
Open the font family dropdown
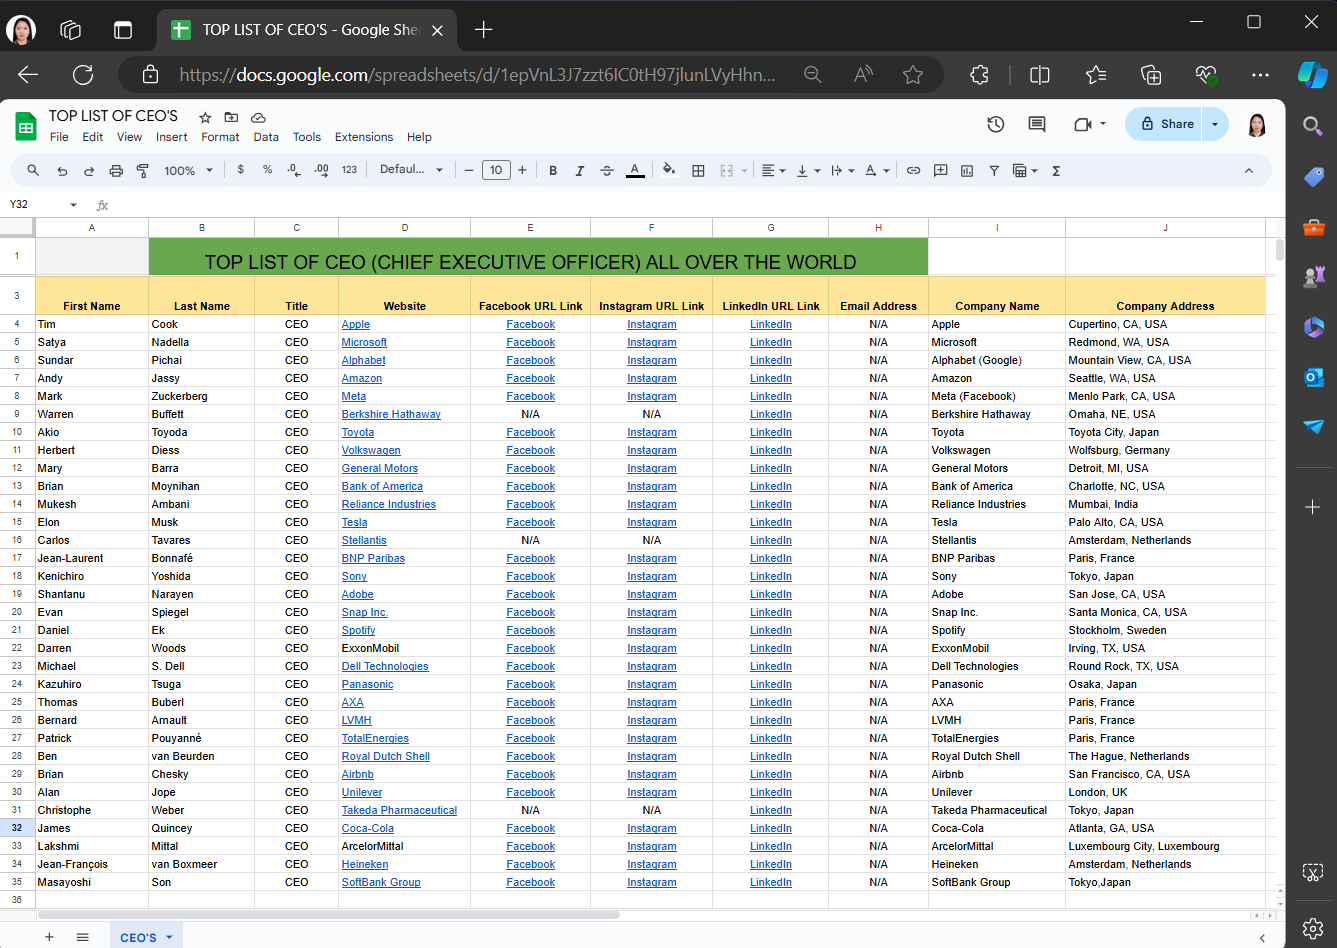(411, 170)
